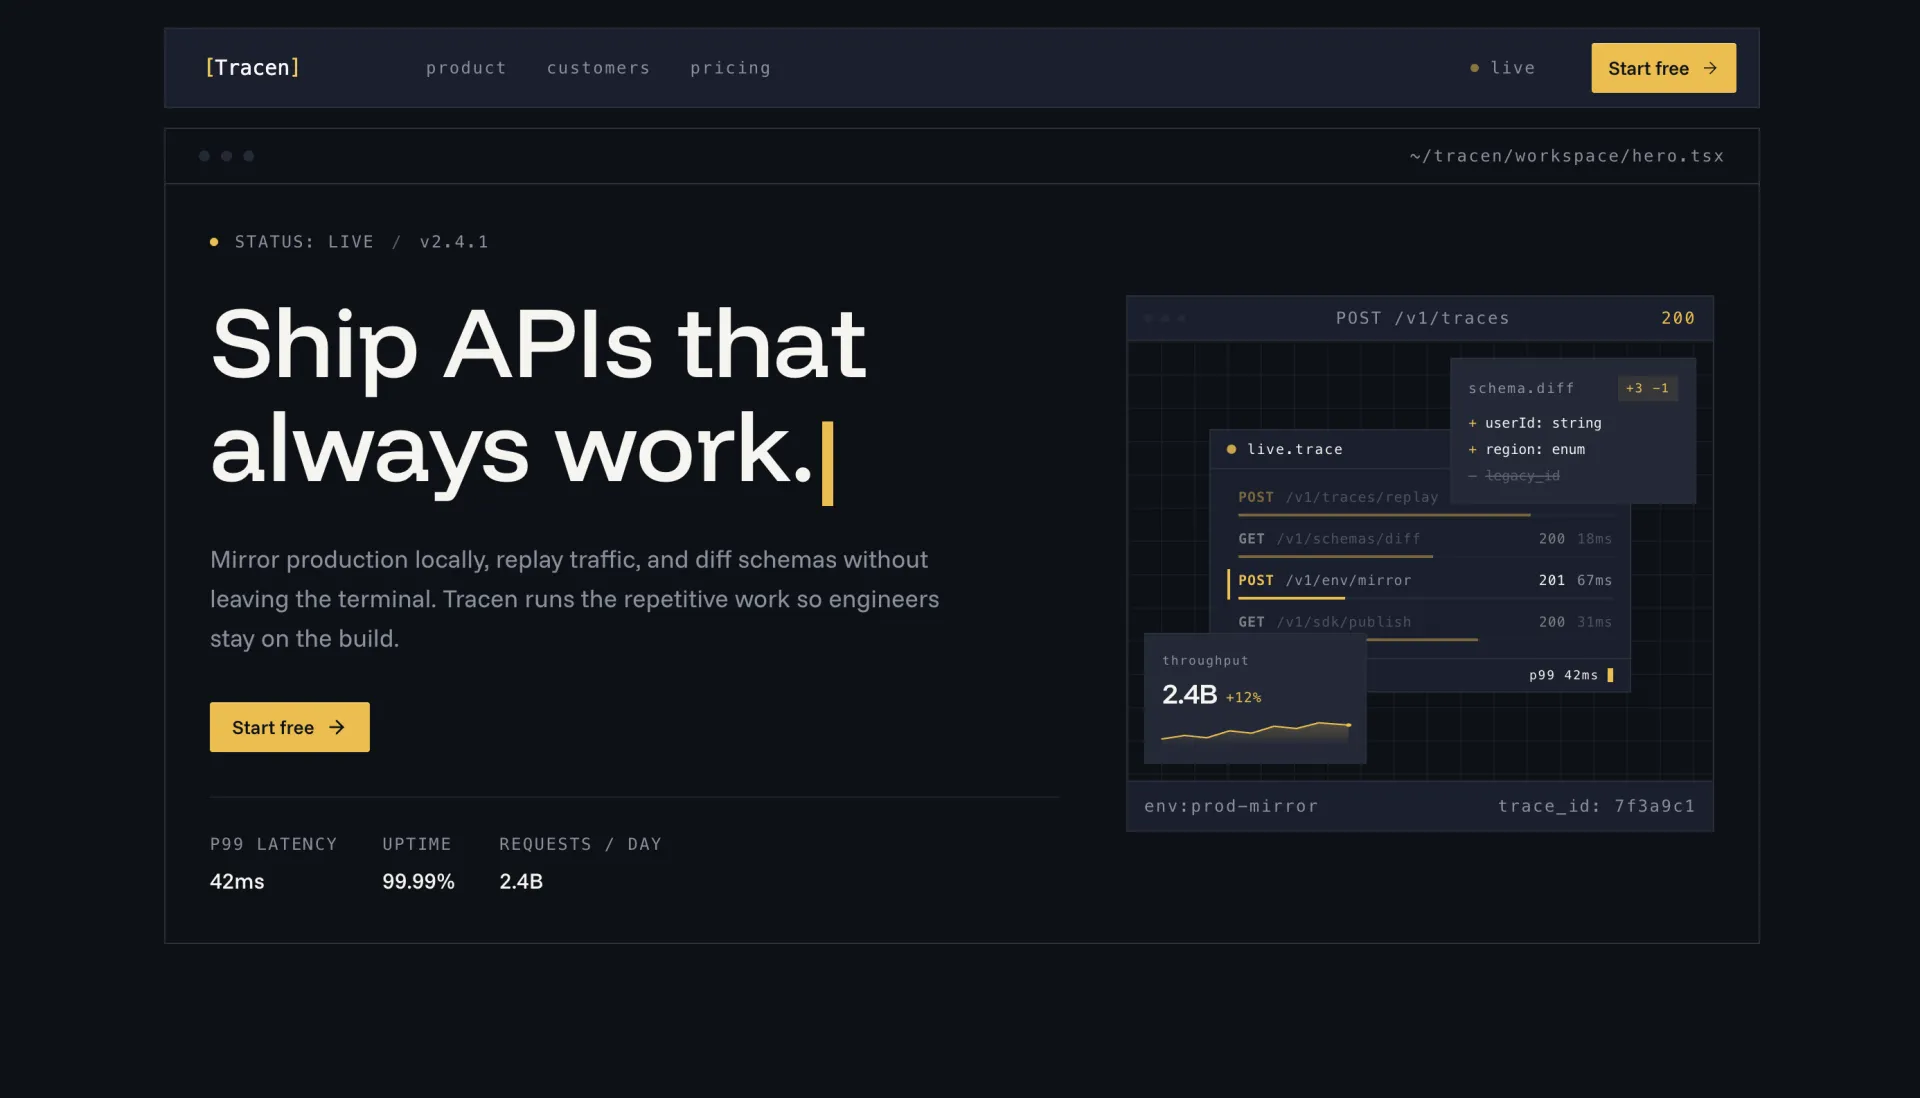Click the 200 status code in panel header
Screen dimensions: 1920x1098
click(1678, 318)
